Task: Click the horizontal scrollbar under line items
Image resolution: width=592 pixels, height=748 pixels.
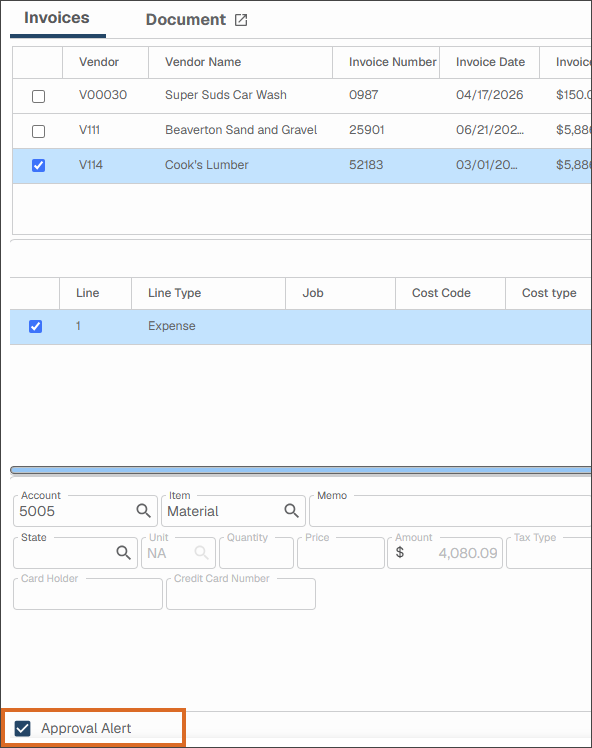Action: pos(301,470)
